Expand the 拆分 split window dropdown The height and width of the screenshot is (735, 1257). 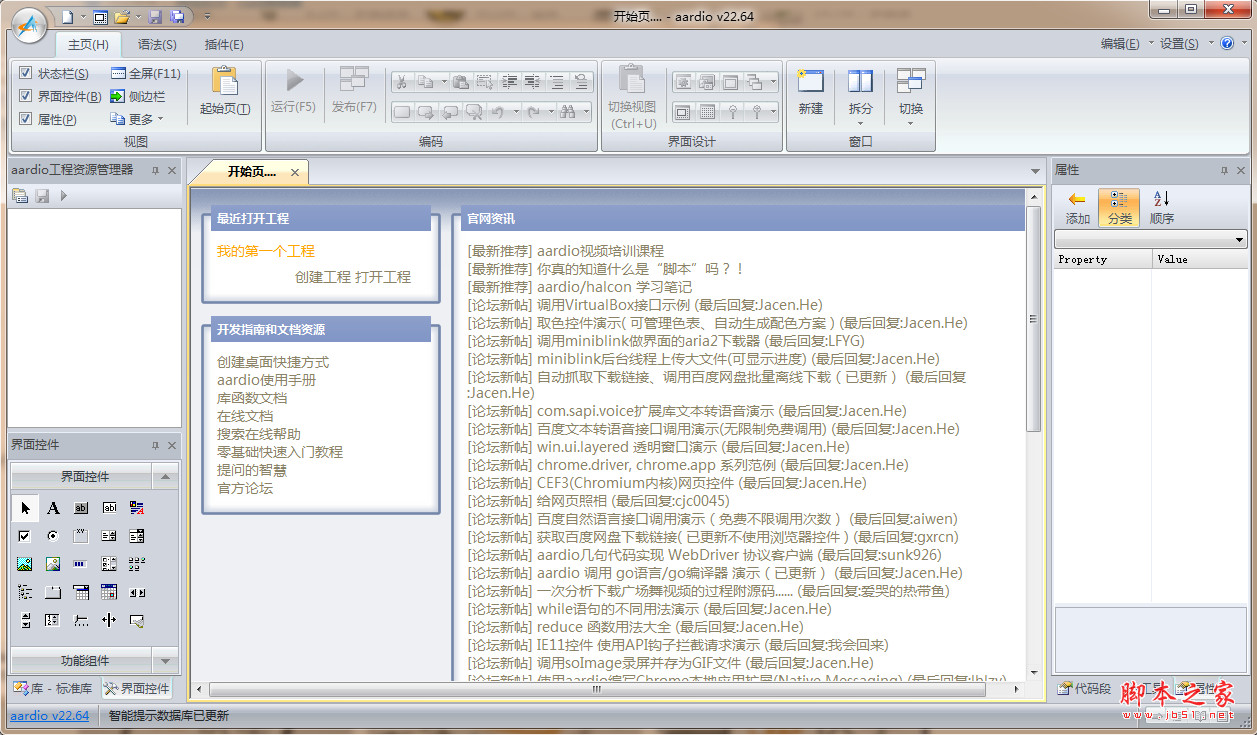click(860, 124)
